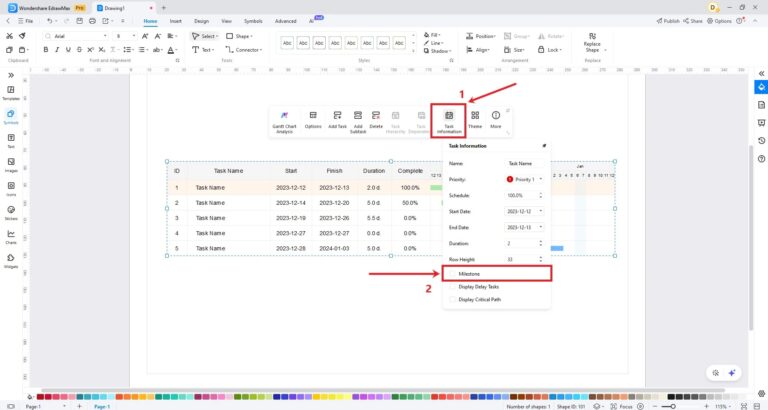
Task: Increase font size with A+ icon
Action: coord(145,36)
